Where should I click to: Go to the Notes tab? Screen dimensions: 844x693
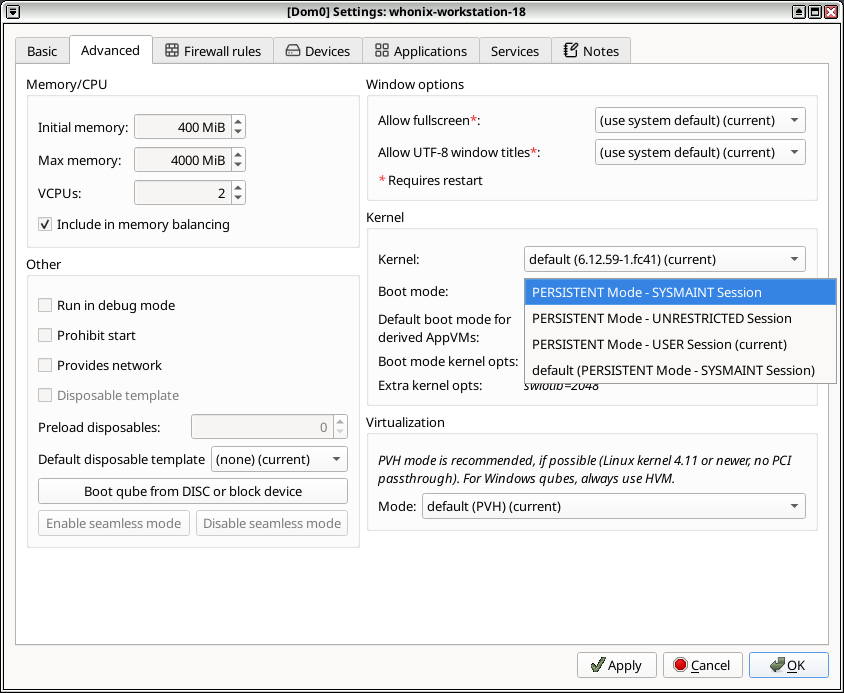[591, 51]
